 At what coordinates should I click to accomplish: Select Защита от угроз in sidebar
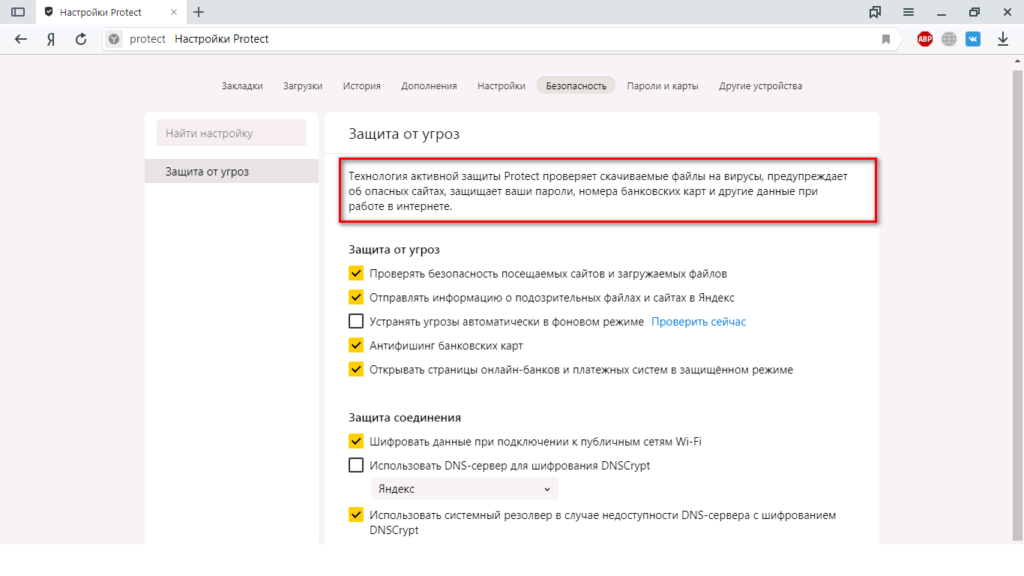231,171
